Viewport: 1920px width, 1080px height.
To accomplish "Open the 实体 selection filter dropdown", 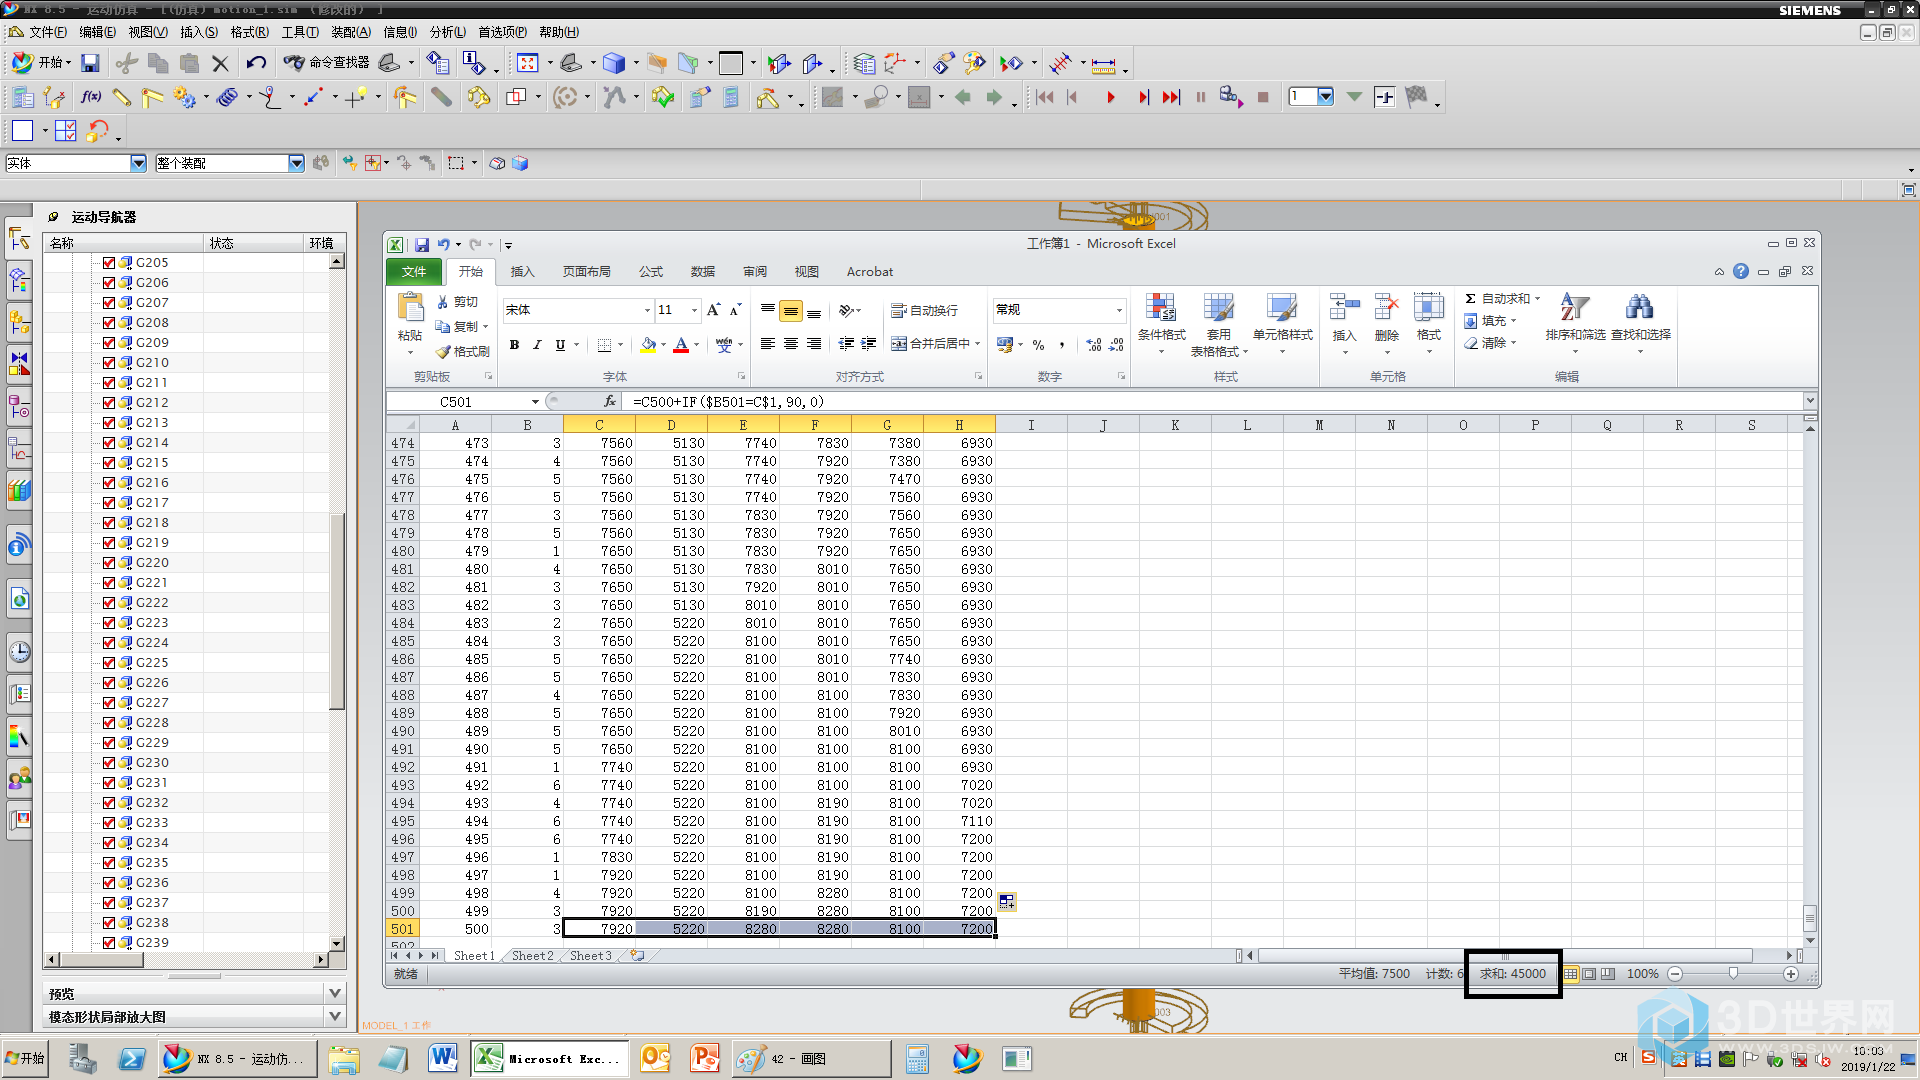I will click(x=138, y=163).
